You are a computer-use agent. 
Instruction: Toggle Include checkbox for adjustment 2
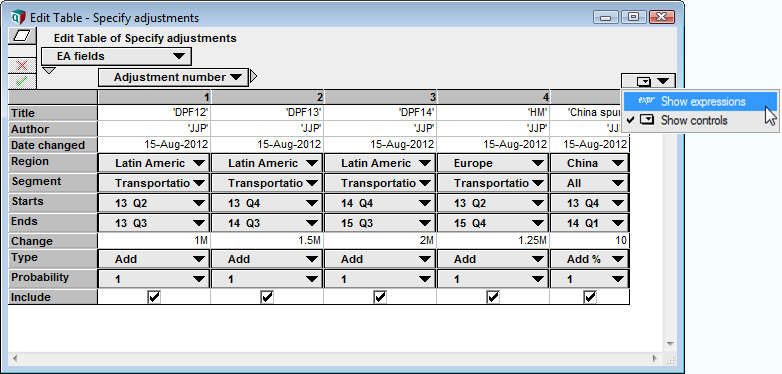(x=267, y=297)
